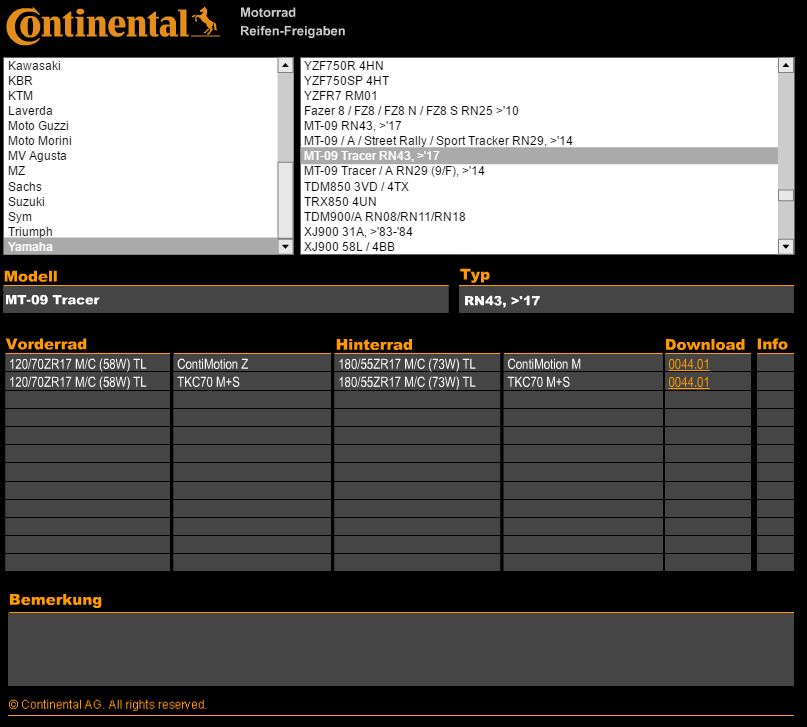
Task: Open download 0044.01 for TKC70 M+S row
Action: point(688,382)
